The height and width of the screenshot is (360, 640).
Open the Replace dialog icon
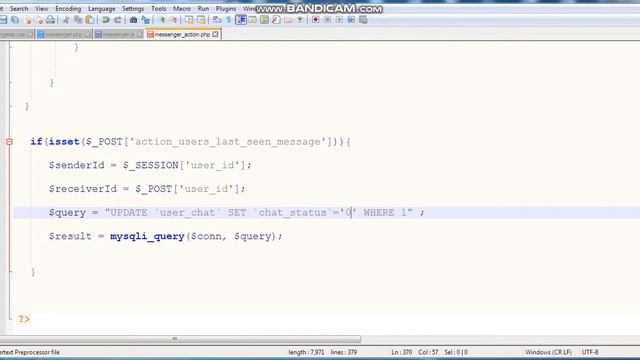(x=145, y=20)
